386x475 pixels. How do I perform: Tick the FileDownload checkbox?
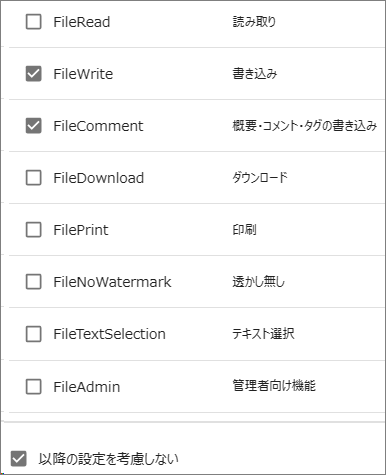(34, 178)
